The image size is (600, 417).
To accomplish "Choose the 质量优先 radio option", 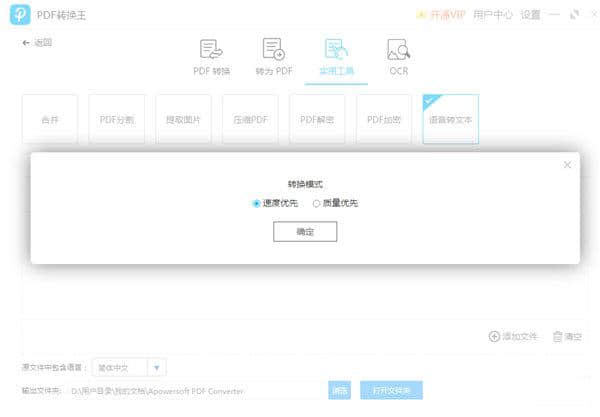I will tap(317, 203).
